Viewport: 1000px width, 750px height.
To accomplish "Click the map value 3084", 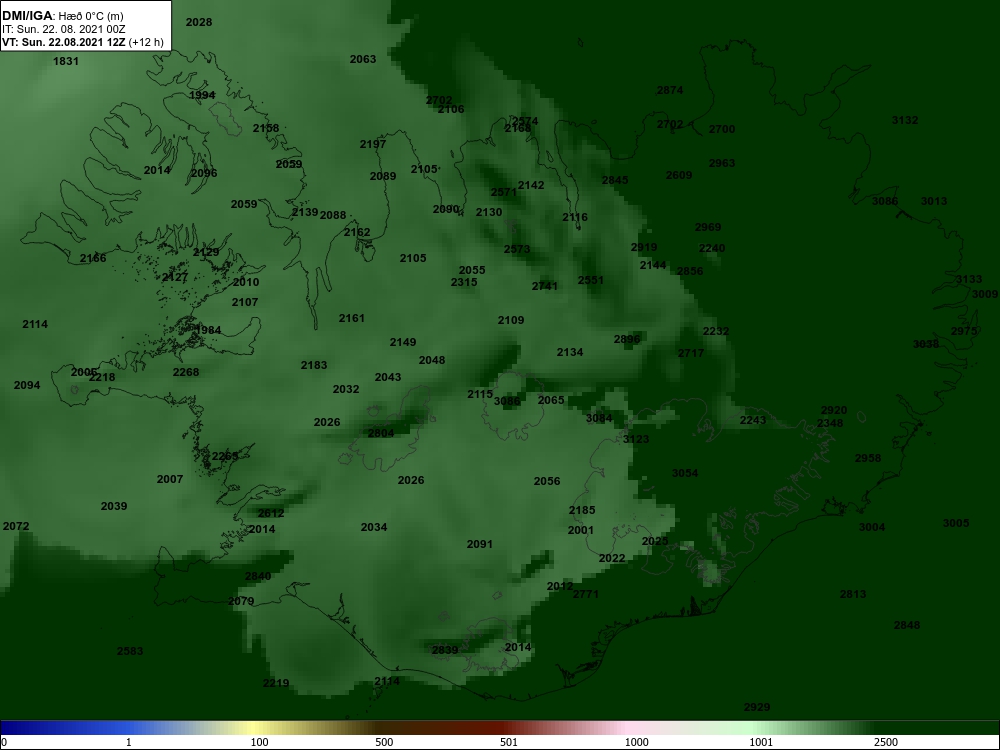I will (599, 419).
